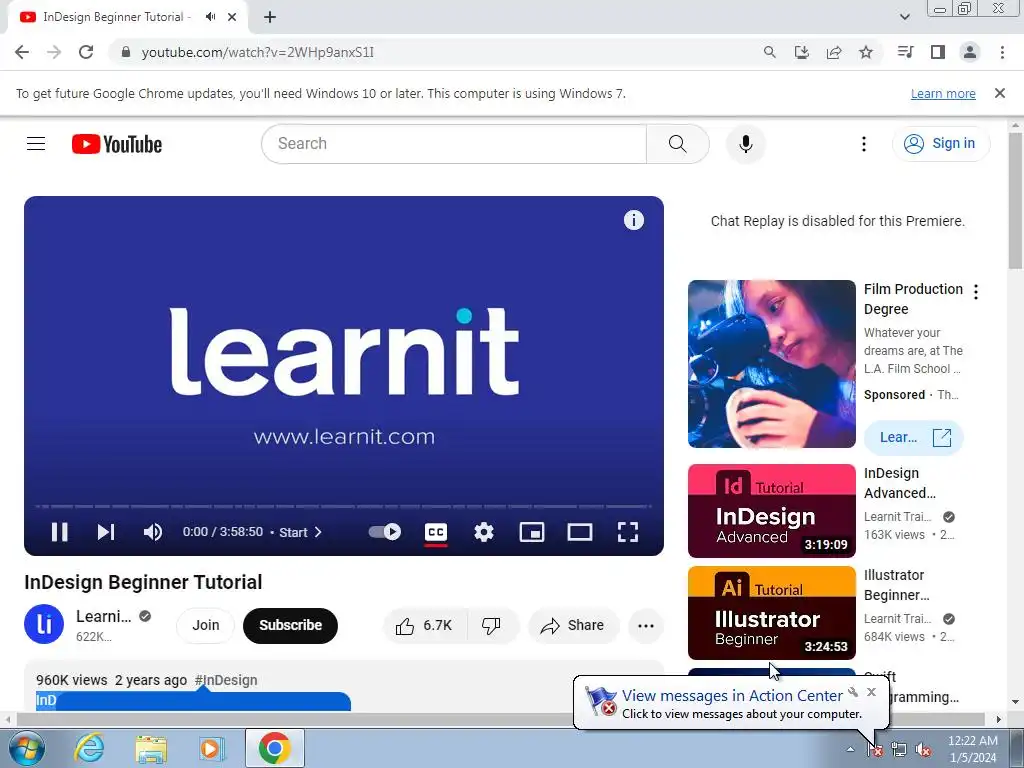Open InDesign Advanced tutorial thumbnail
The image size is (1024, 768).
coord(772,511)
